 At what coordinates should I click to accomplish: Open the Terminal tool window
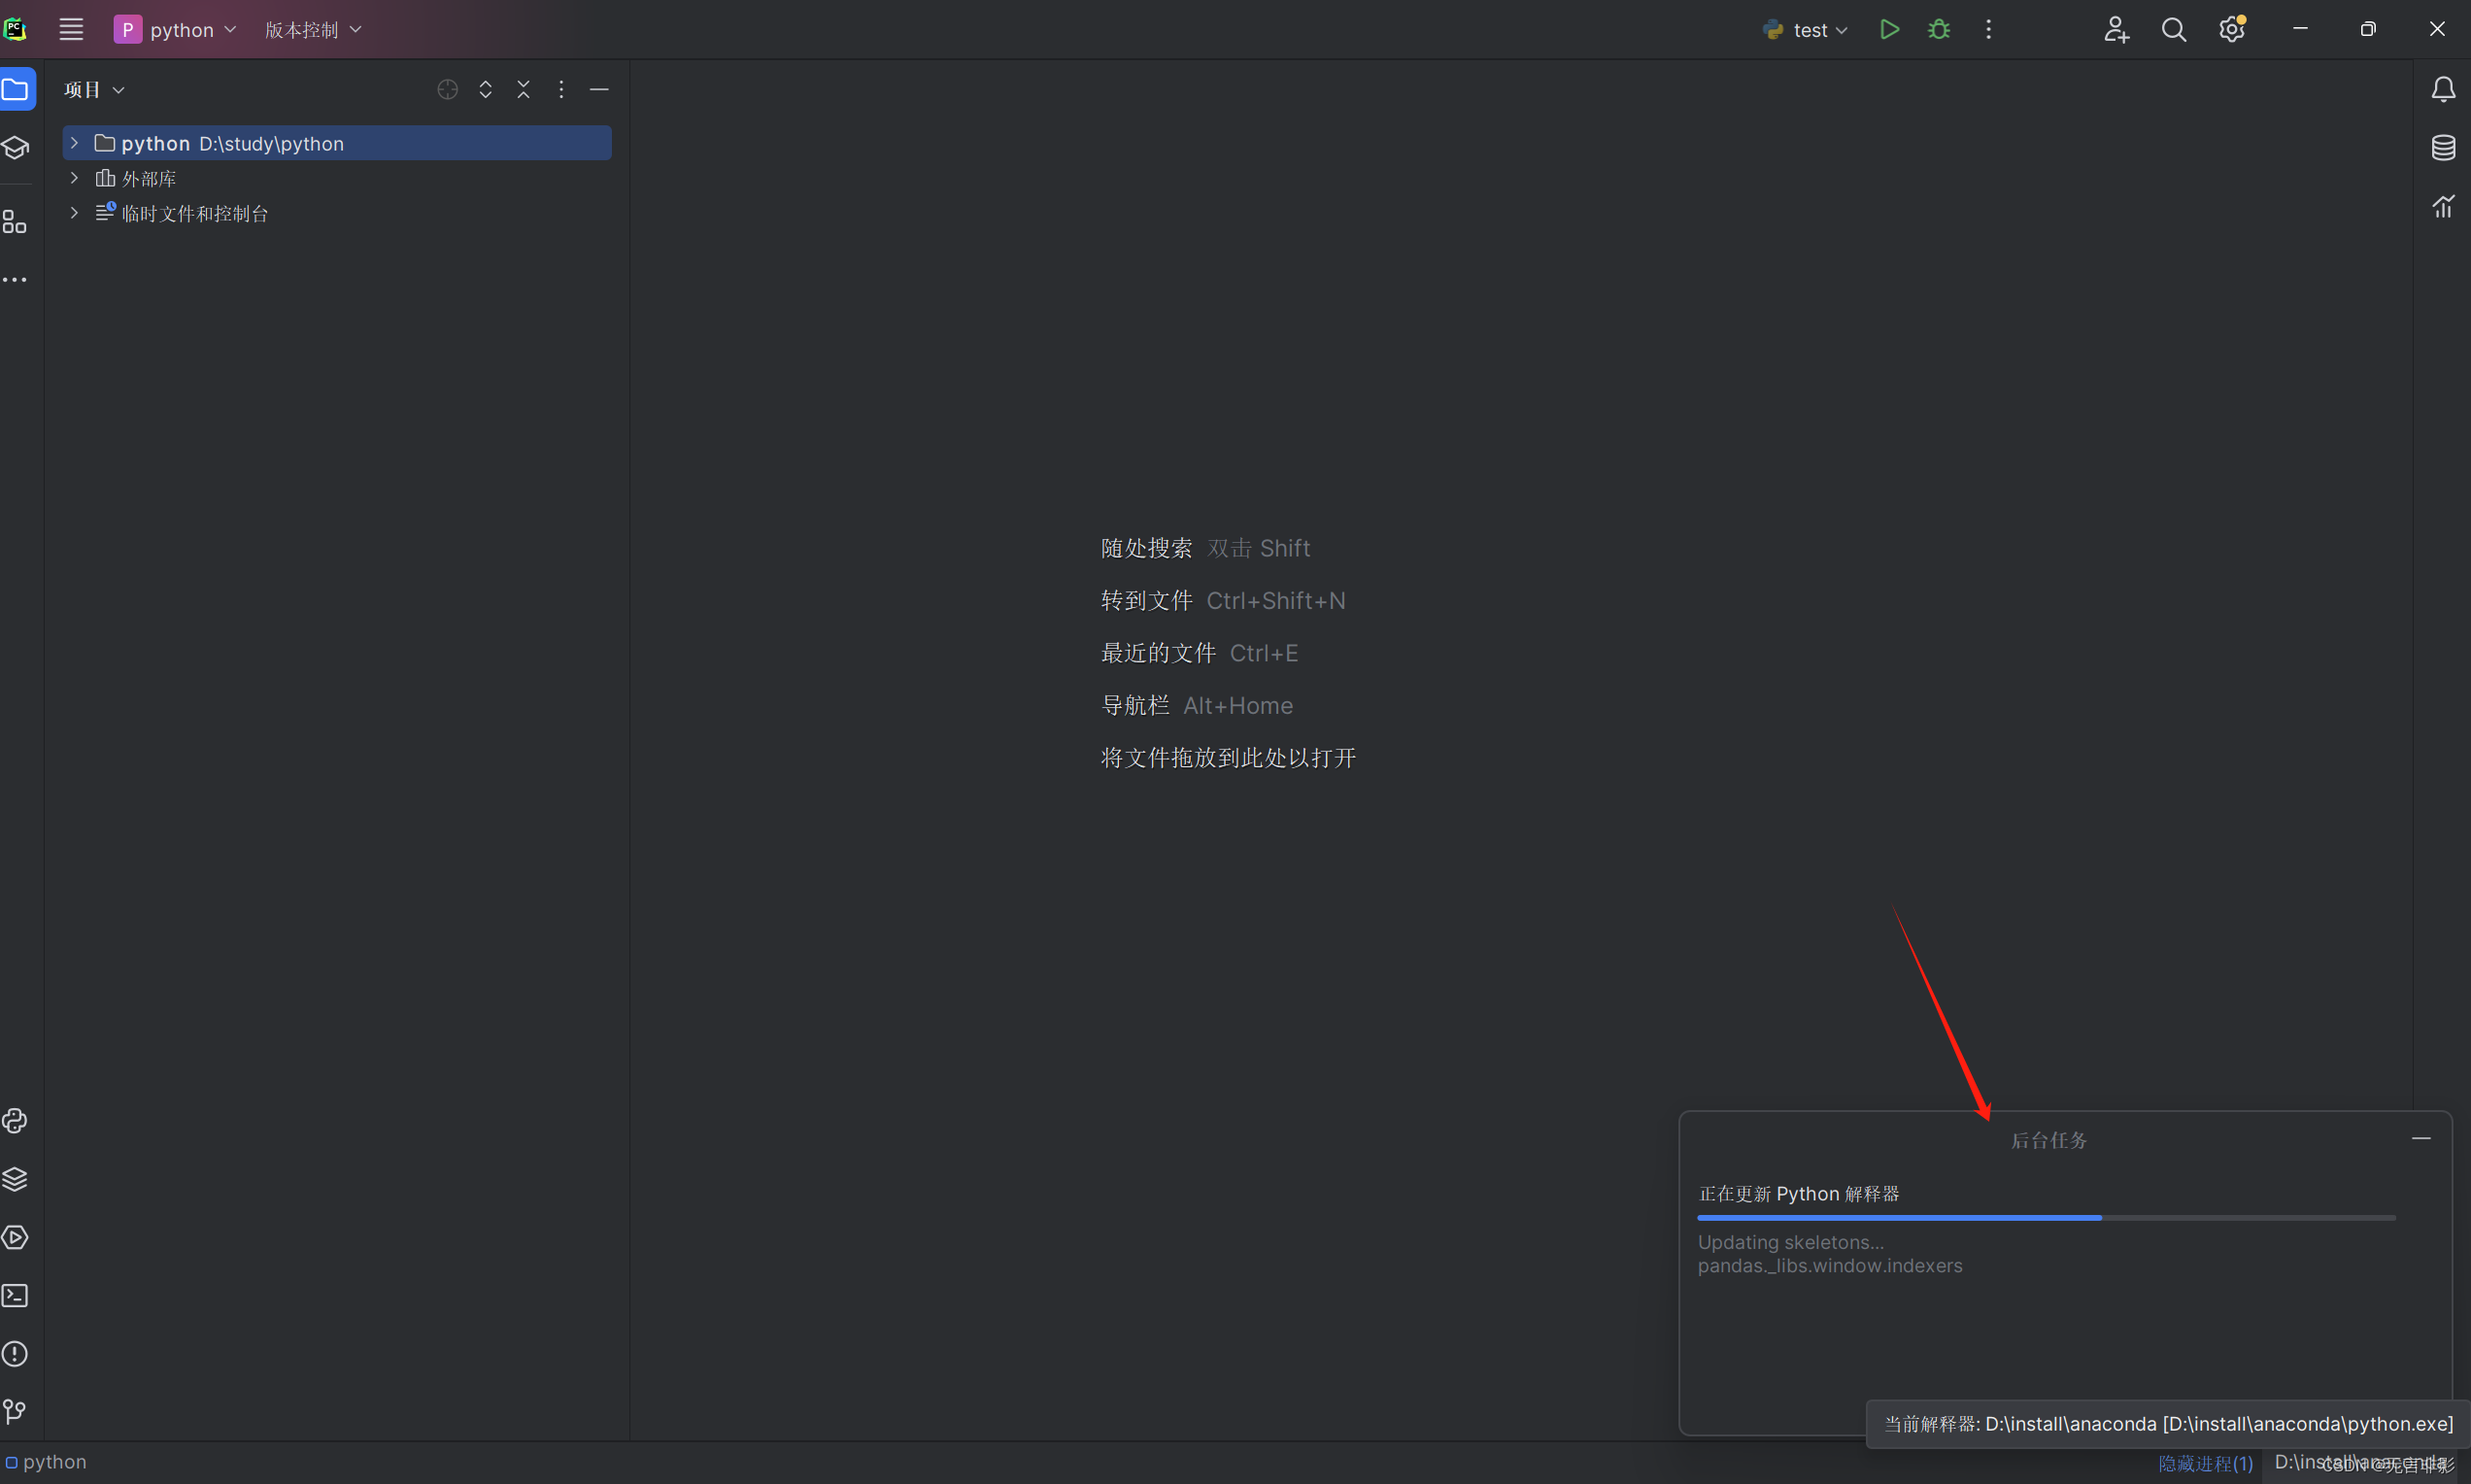click(15, 1296)
